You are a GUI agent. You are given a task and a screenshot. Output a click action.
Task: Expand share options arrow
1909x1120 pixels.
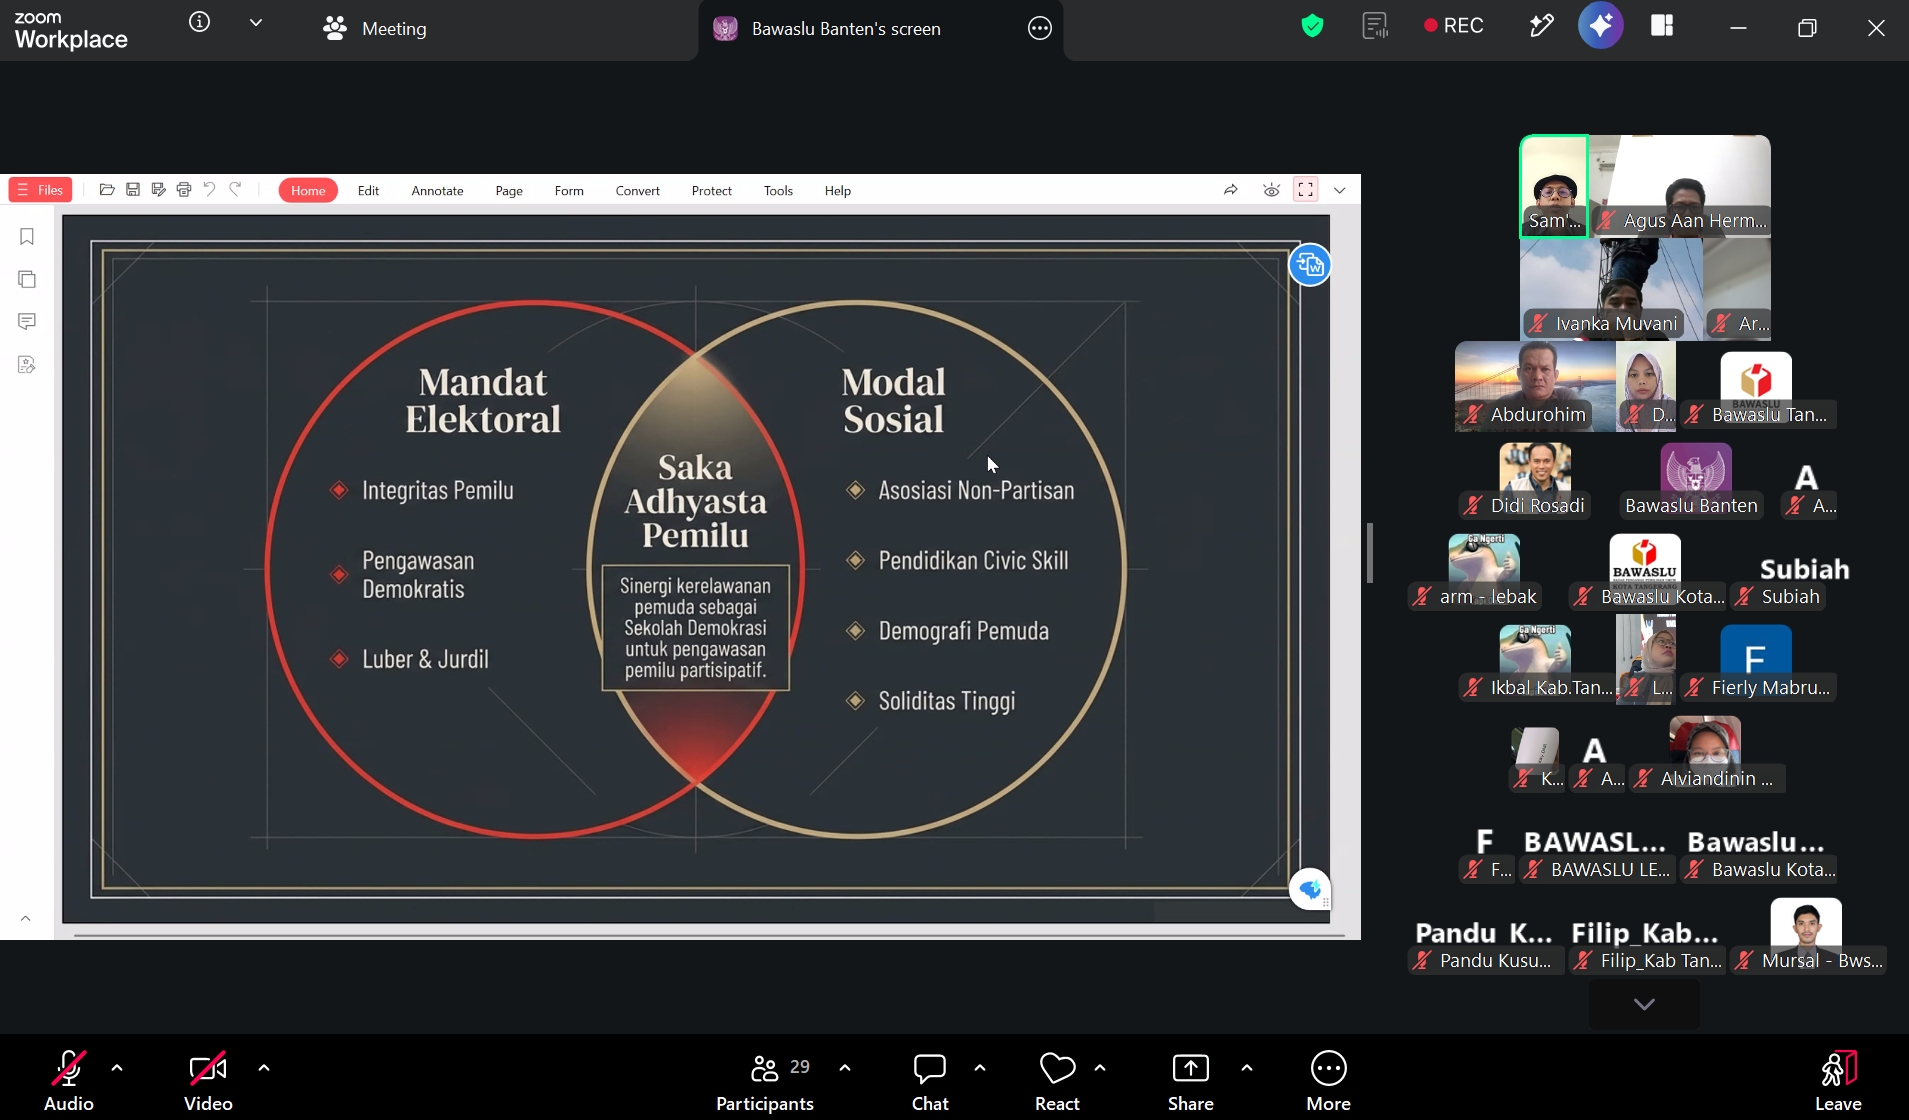pos(1247,1068)
